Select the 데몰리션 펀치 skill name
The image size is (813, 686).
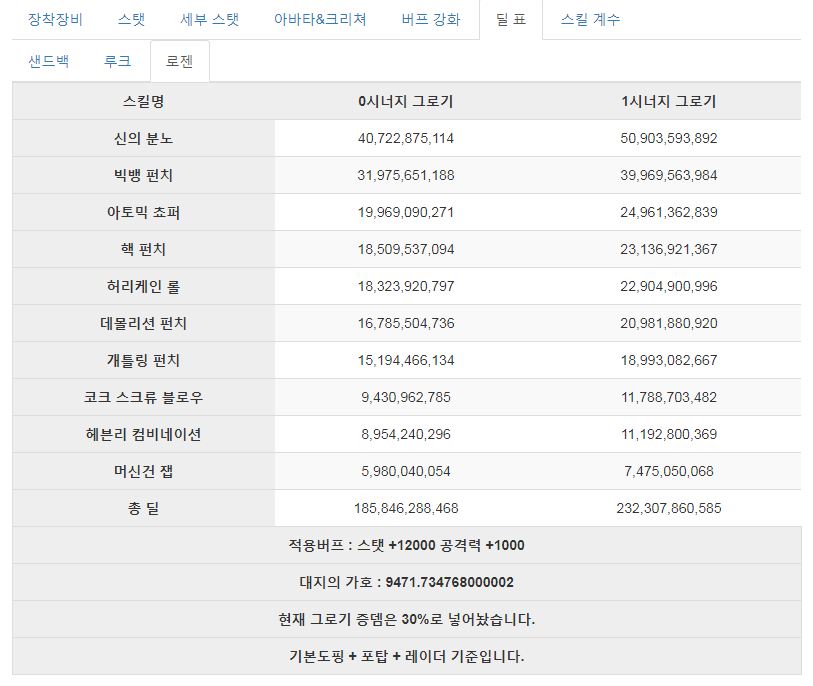coord(144,324)
